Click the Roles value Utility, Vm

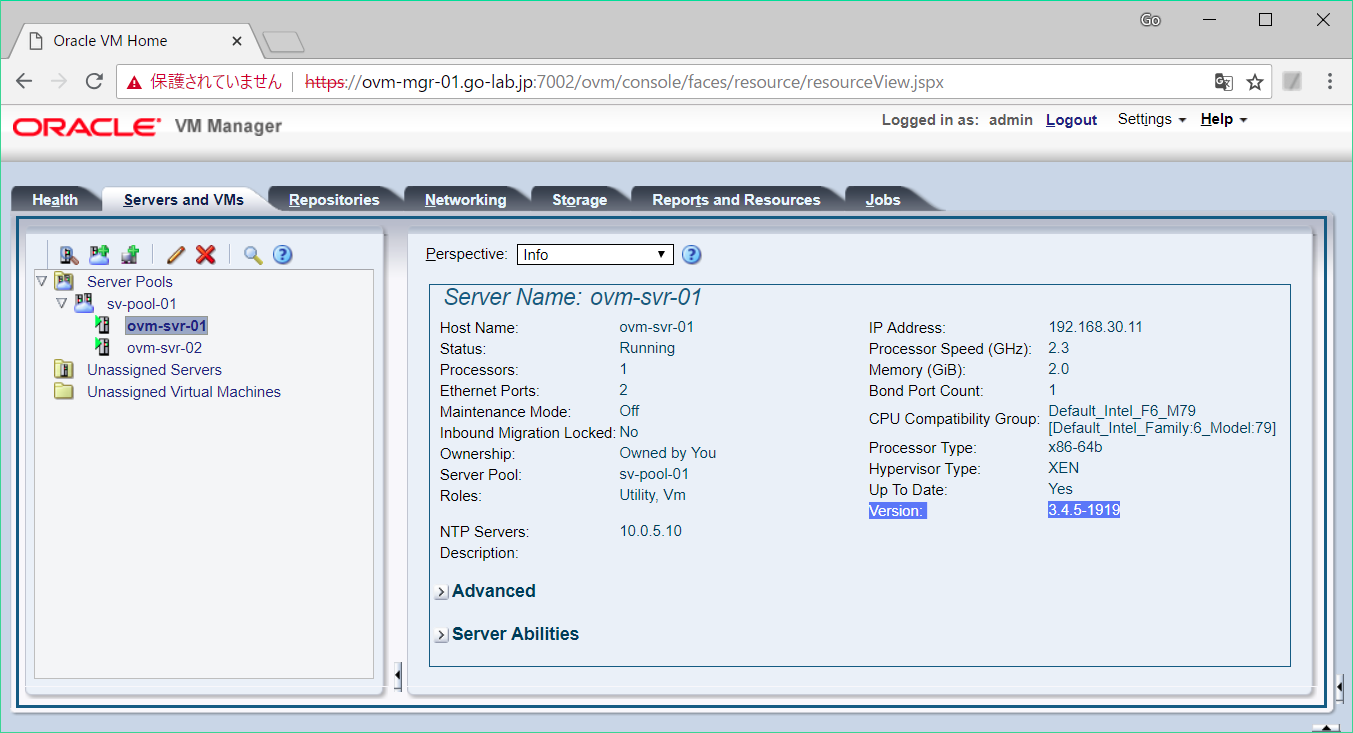653,495
